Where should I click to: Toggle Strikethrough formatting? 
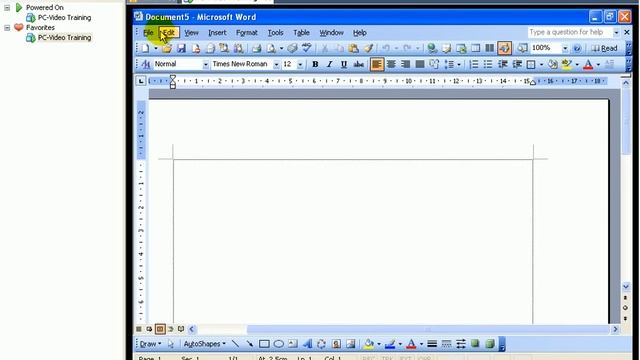pyautogui.click(x=358, y=64)
